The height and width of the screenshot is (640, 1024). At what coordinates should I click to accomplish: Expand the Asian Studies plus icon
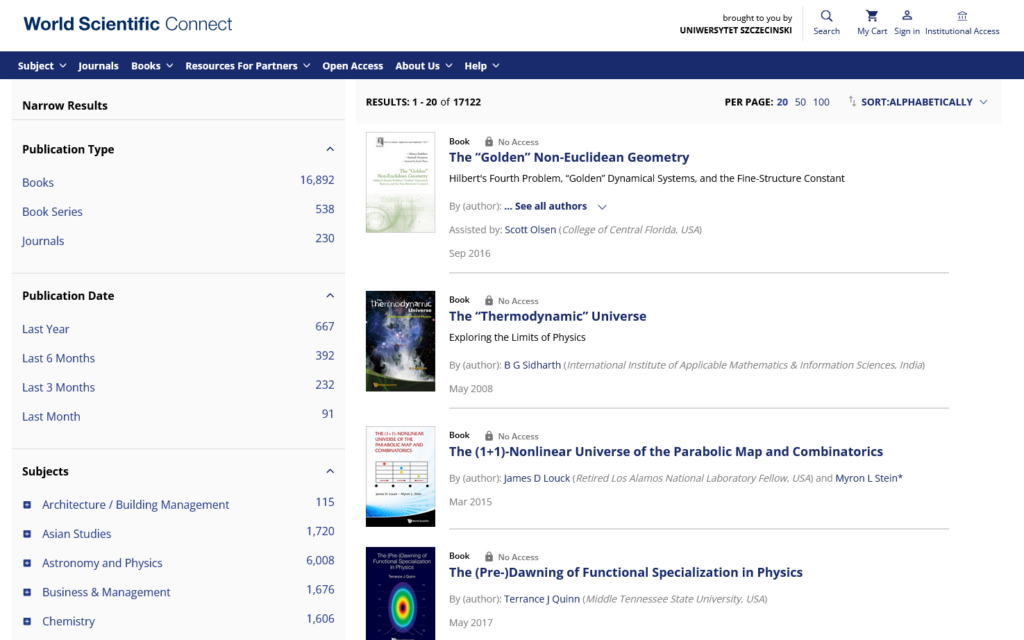point(27,534)
